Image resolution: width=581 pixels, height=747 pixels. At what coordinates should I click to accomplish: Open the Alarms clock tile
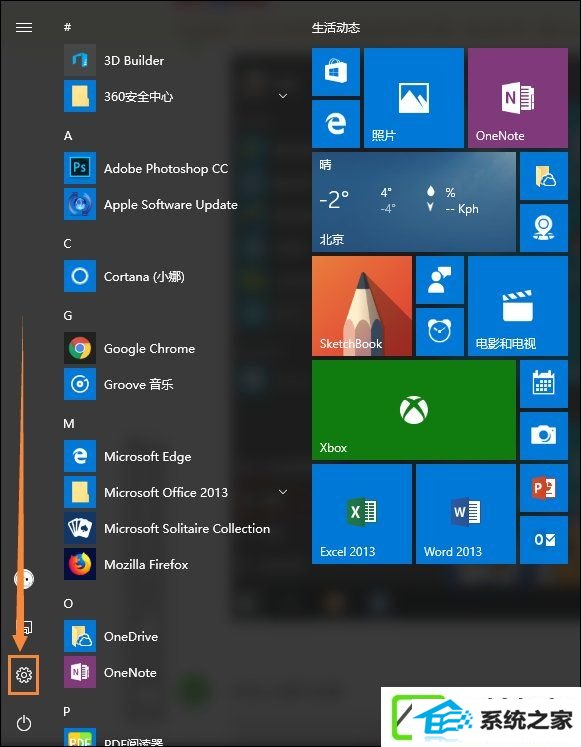tap(440, 332)
